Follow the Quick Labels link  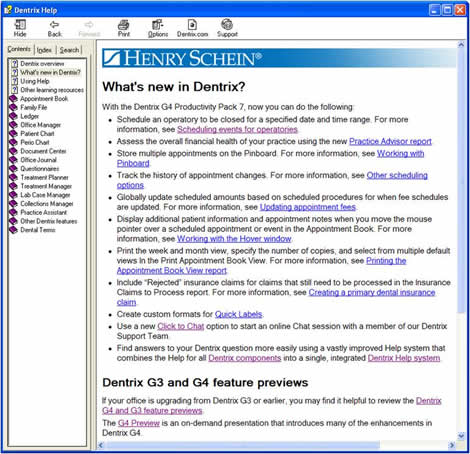(x=238, y=314)
